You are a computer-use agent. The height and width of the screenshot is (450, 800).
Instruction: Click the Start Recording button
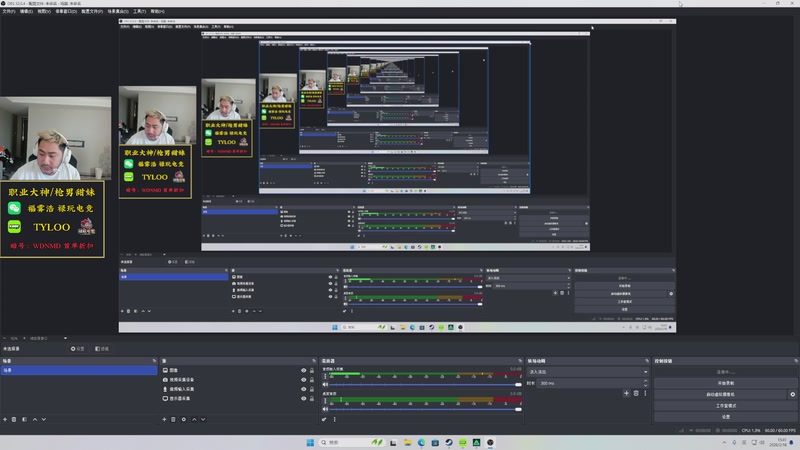point(725,383)
